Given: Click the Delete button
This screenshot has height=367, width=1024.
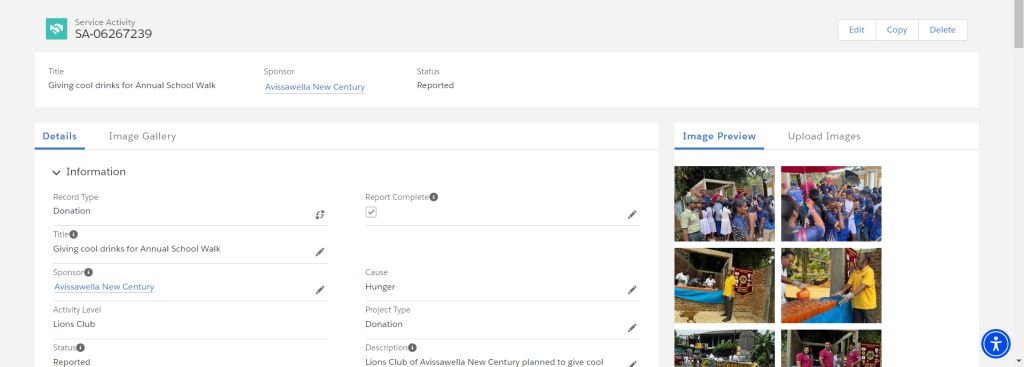Looking at the screenshot, I should coord(942,30).
